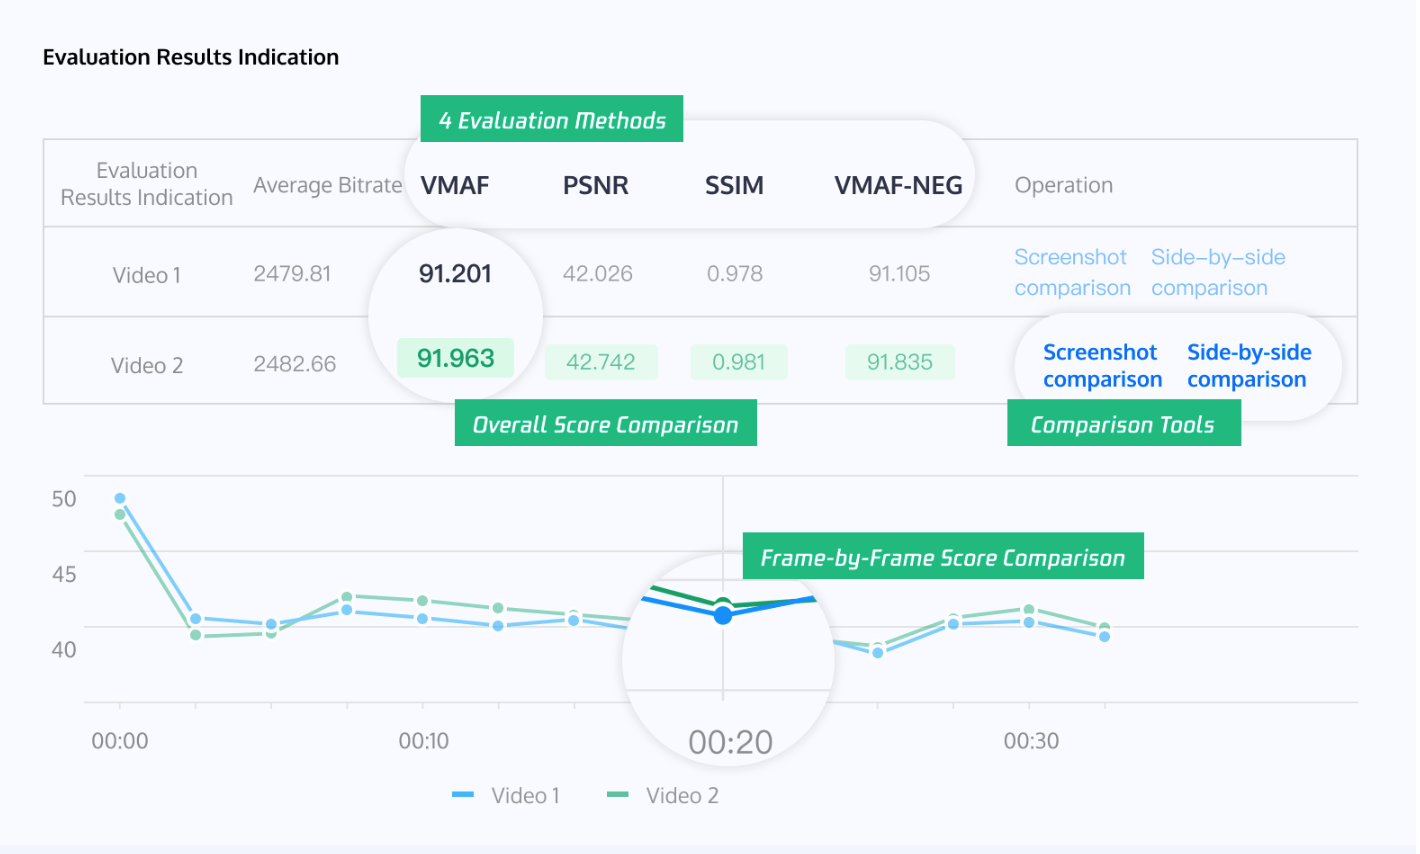Click the Comparison Tools green label
Viewport: 1420px width, 854px height.
click(x=1123, y=425)
